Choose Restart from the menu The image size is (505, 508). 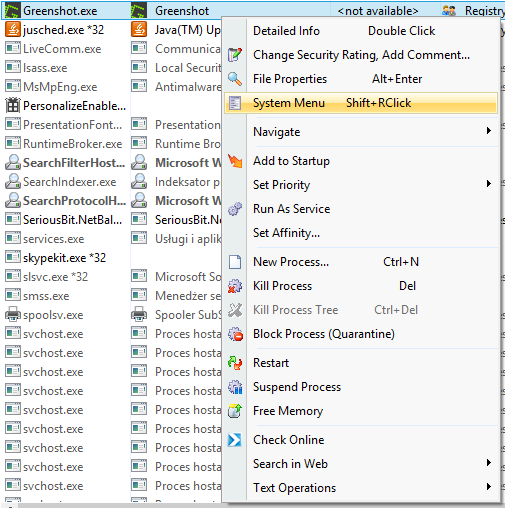pyautogui.click(x=361, y=363)
